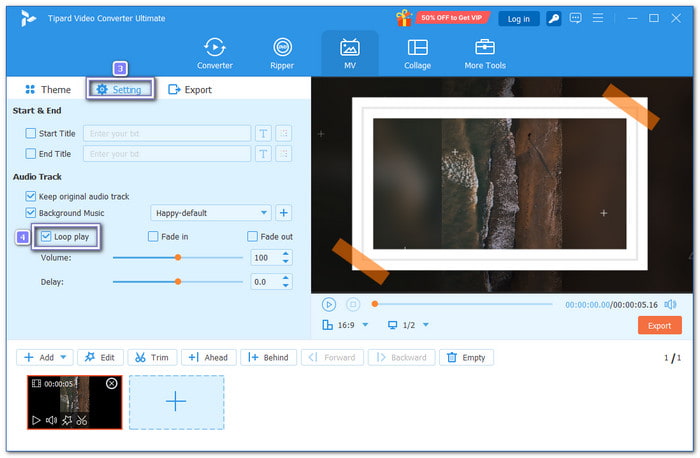Enable the Fade in checkbox
This screenshot has width=700, height=458.
(153, 237)
